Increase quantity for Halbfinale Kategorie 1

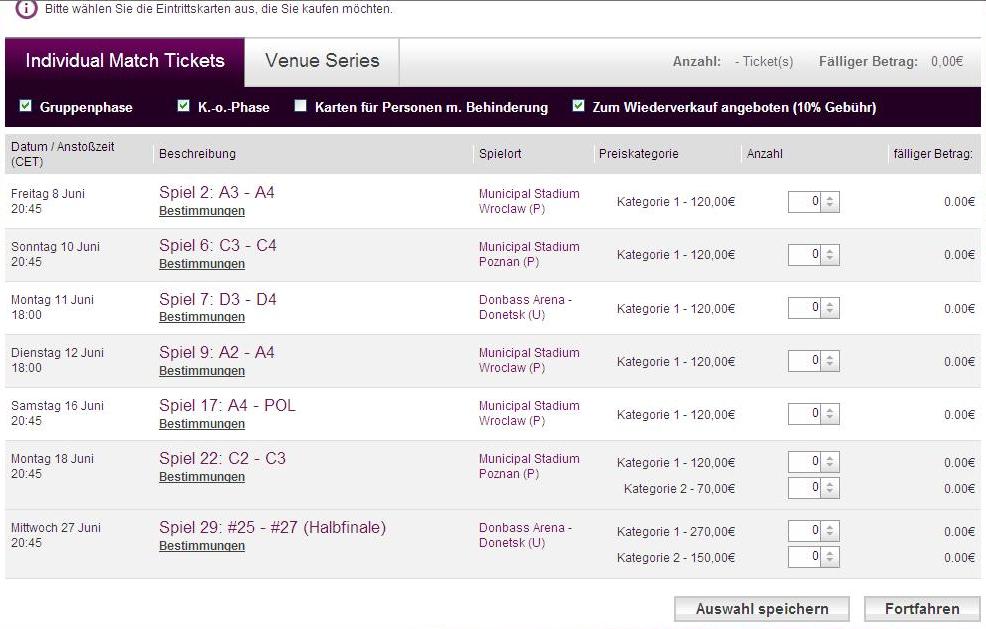[x=831, y=526]
